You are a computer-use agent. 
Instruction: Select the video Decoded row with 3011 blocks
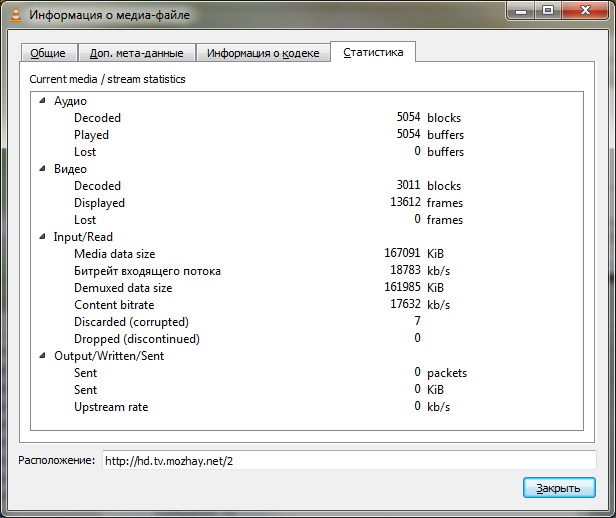pos(306,186)
